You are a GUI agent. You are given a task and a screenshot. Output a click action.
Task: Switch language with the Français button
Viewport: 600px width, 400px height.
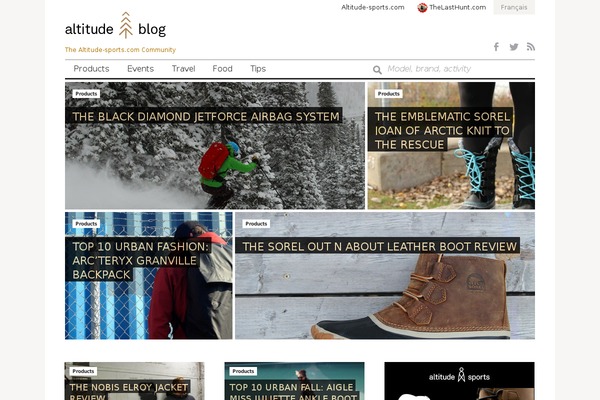(514, 7)
